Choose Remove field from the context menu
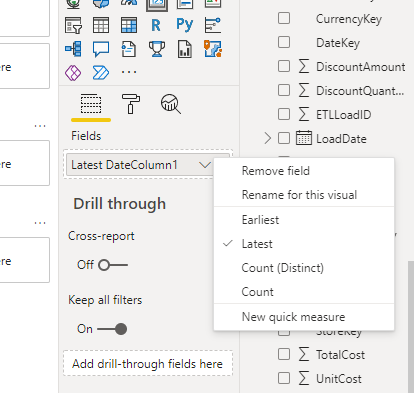 click(x=304, y=171)
